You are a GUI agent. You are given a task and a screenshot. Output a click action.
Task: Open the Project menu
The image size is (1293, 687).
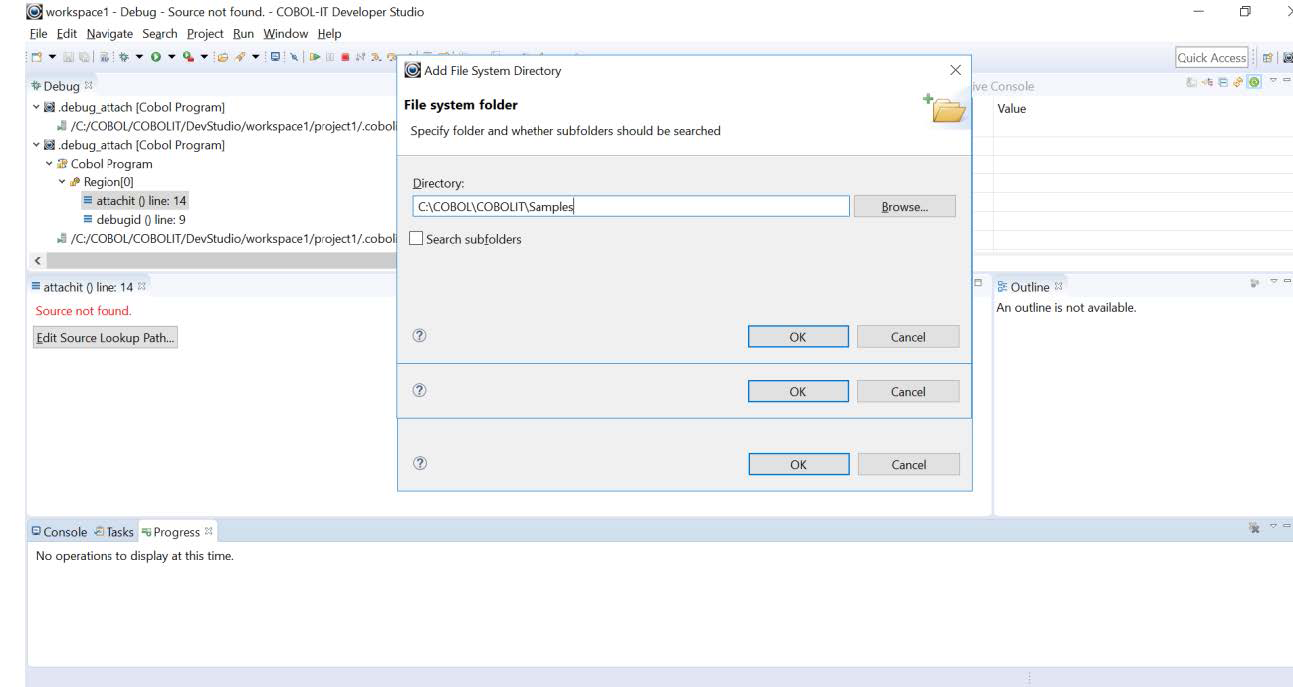click(x=205, y=33)
